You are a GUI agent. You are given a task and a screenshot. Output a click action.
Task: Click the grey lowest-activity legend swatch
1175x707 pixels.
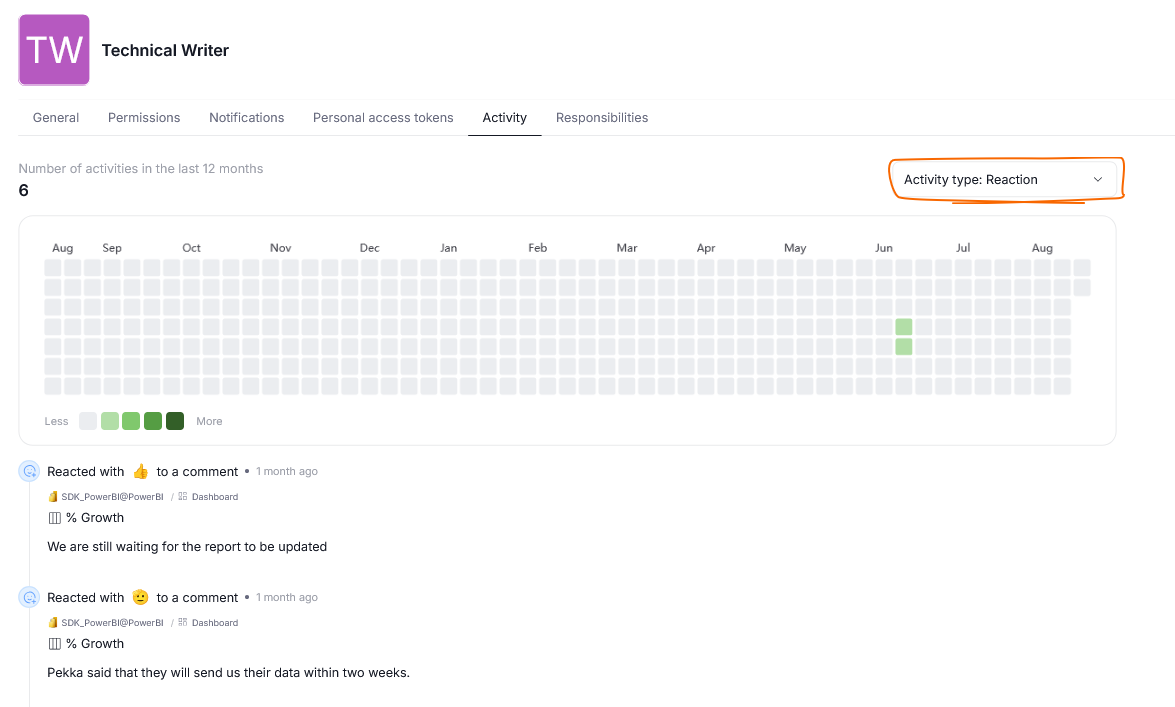pos(88,421)
